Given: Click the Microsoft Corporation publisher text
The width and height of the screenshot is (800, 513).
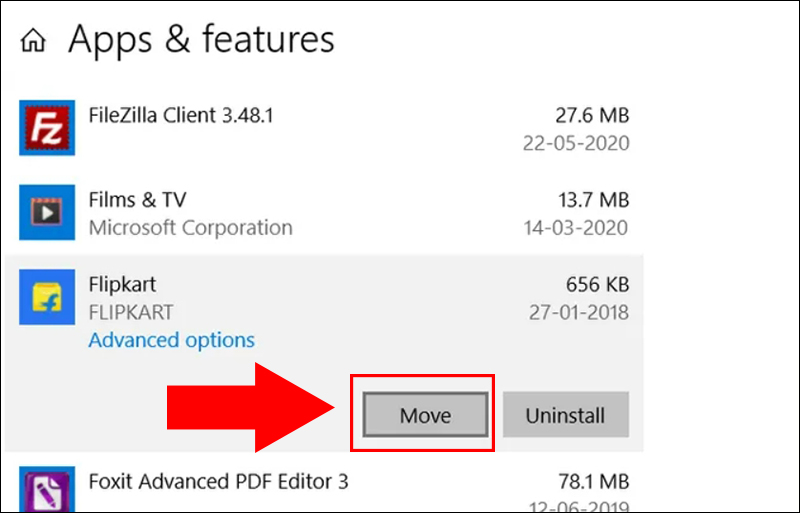Looking at the screenshot, I should [190, 228].
